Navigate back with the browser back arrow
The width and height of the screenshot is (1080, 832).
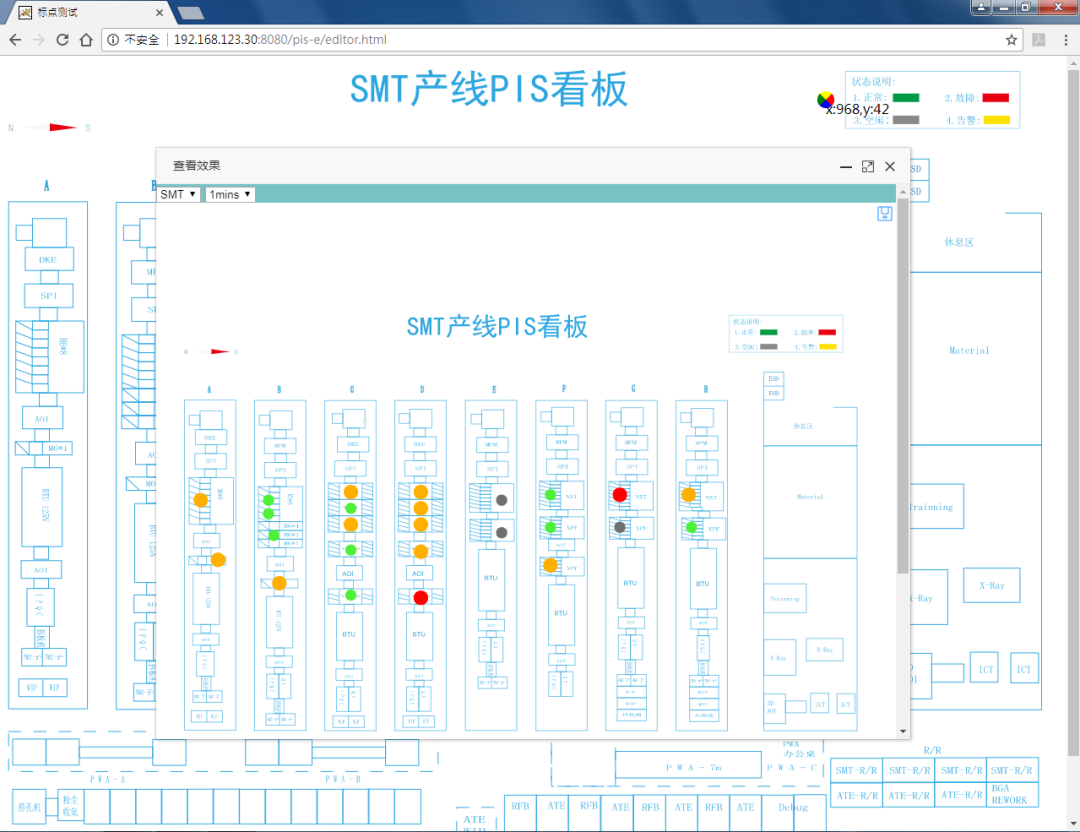tap(15, 40)
